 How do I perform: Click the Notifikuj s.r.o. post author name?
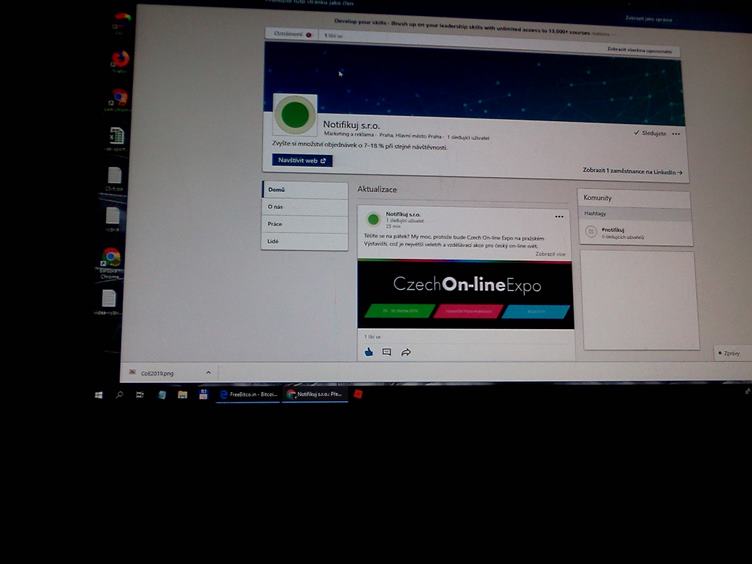click(x=403, y=214)
